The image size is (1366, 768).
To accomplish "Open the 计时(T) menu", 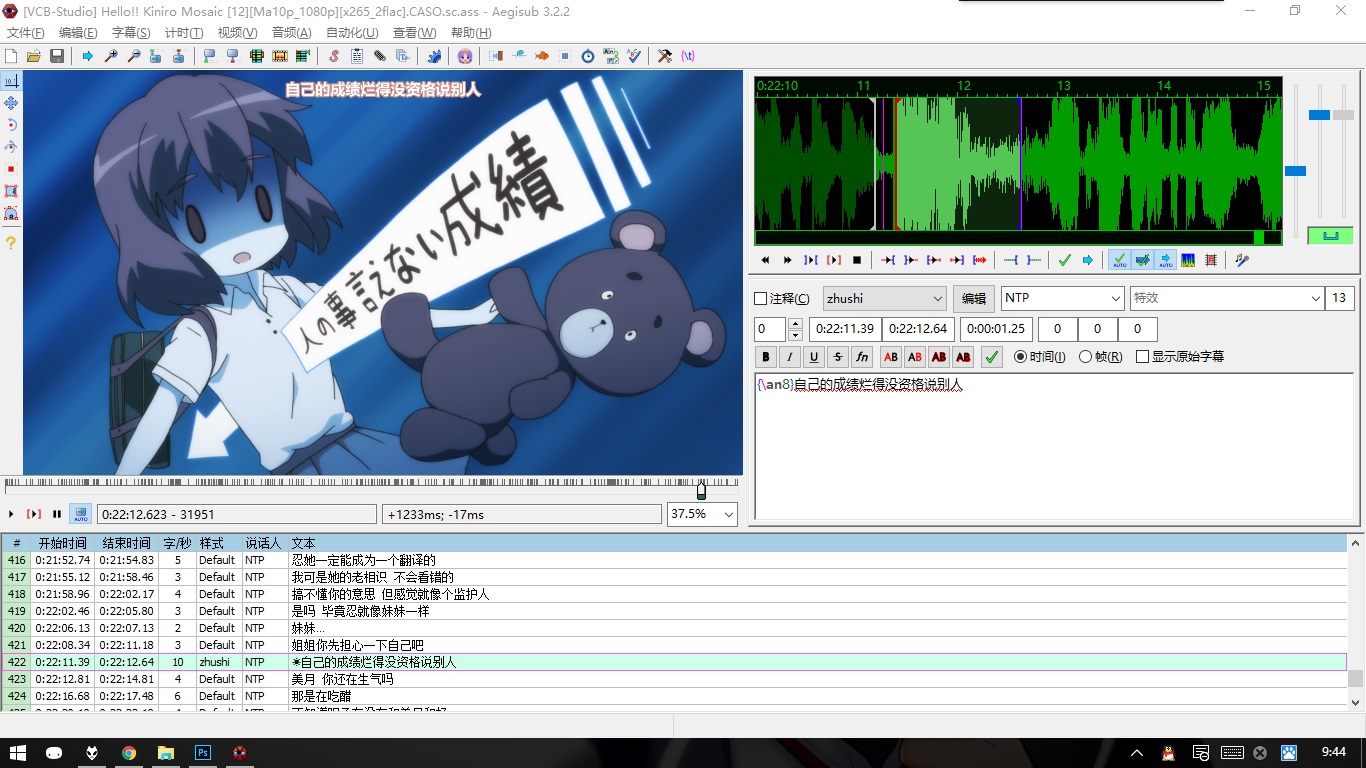I will click(x=184, y=33).
